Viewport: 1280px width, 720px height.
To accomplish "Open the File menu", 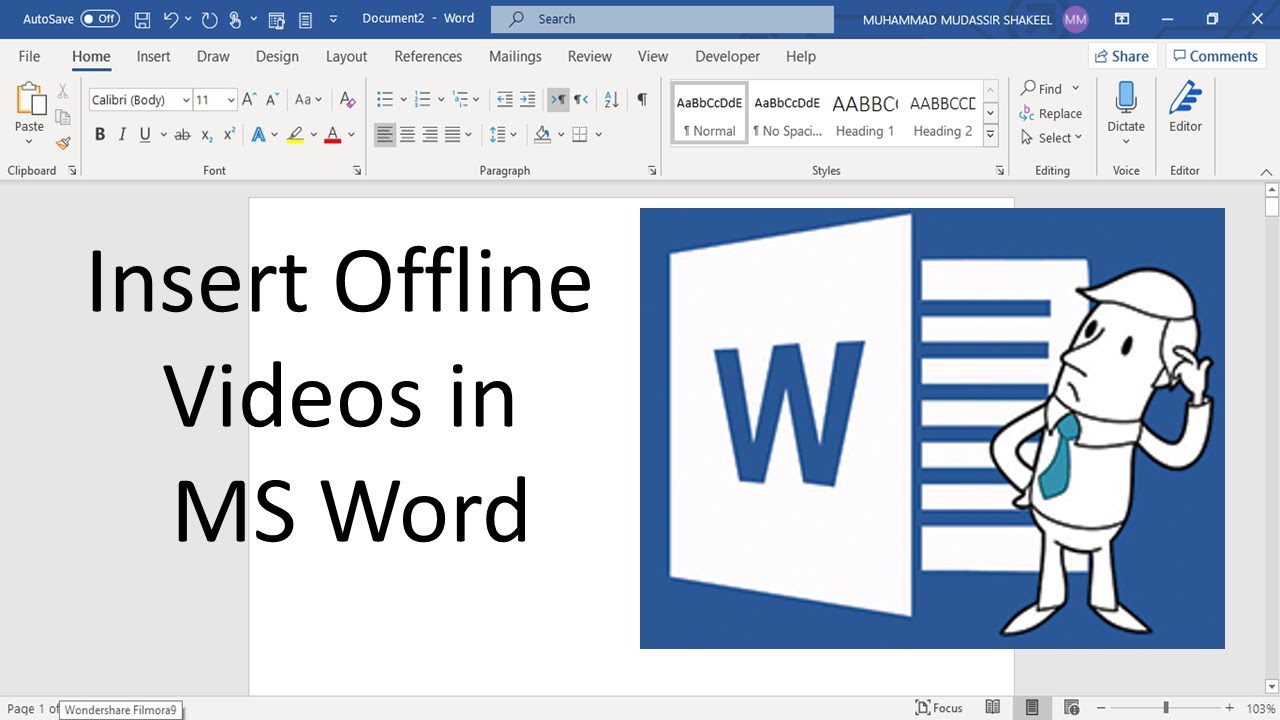I will [x=30, y=57].
